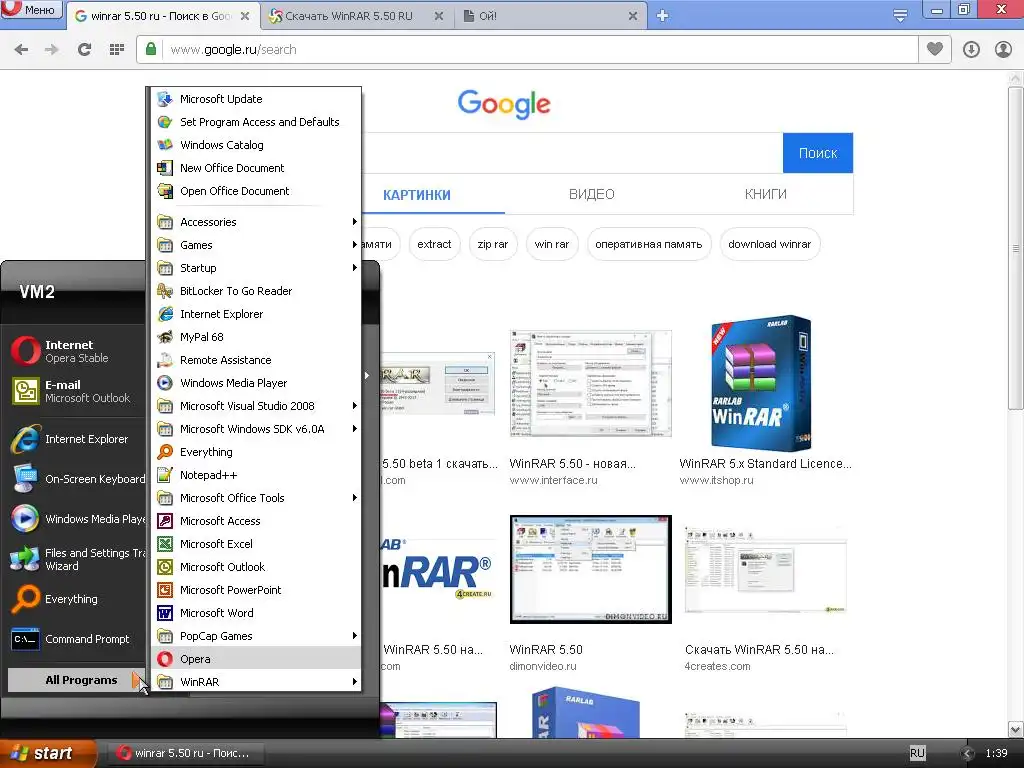
Task: Click the download winrar suggestion chip
Action: (x=769, y=244)
